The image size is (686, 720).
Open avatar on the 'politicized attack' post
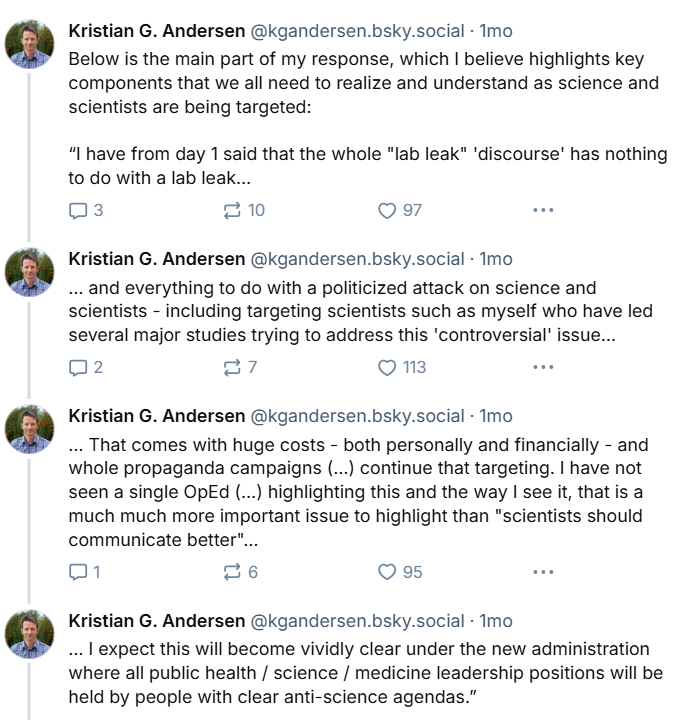coord(29,272)
